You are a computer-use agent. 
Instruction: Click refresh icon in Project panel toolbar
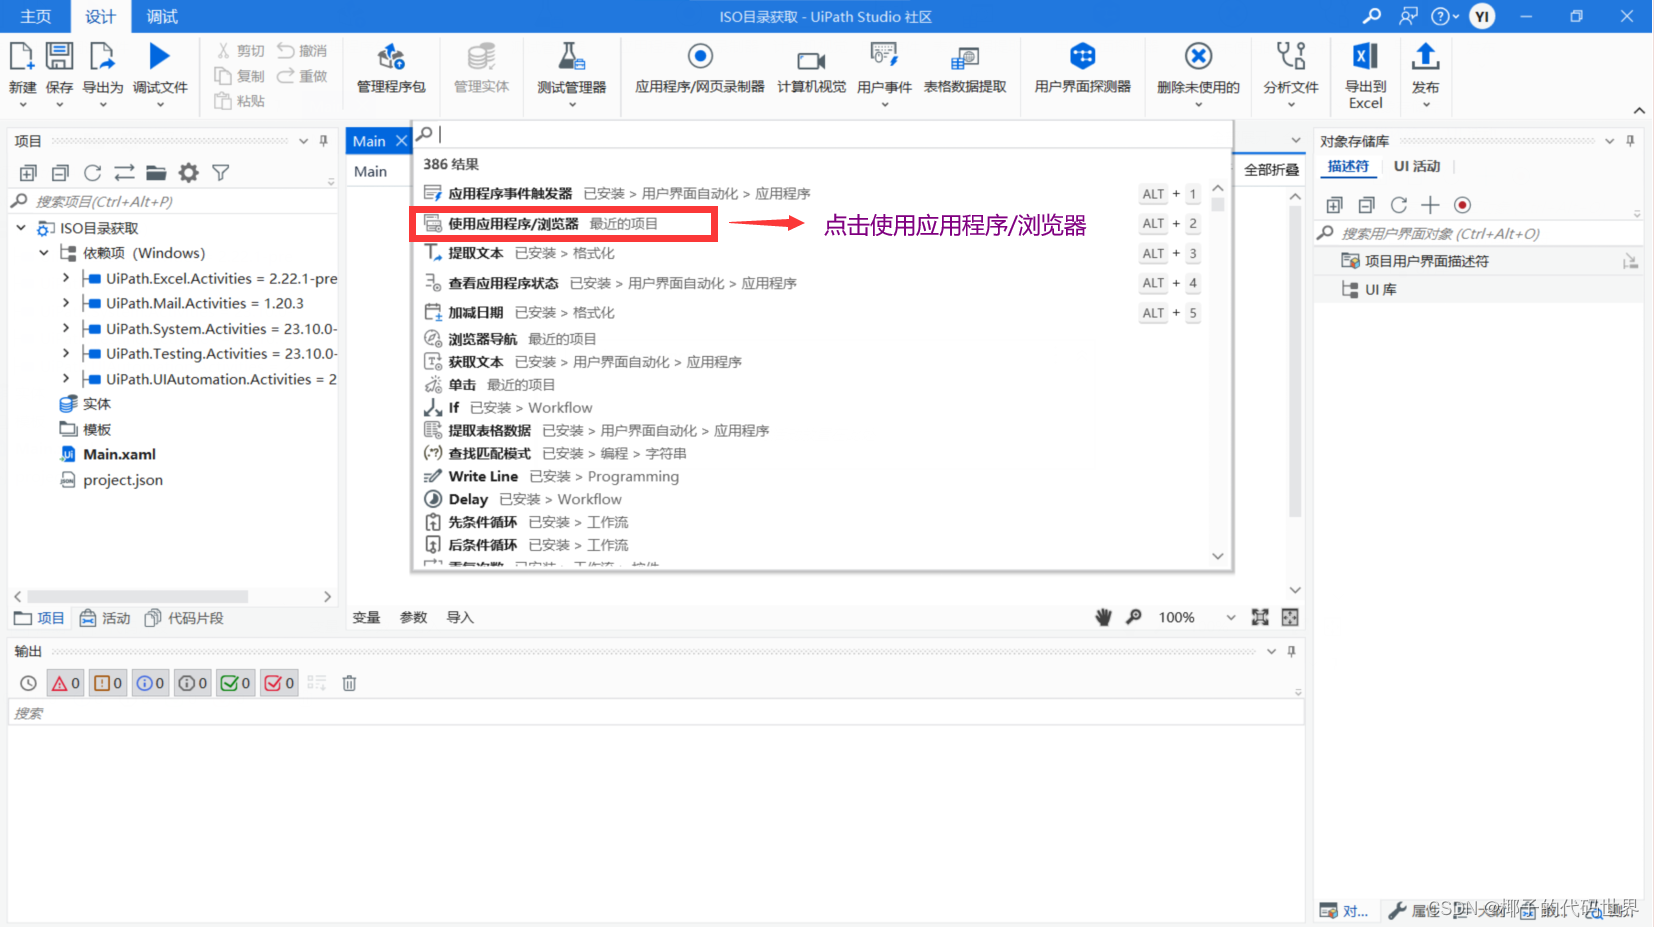pyautogui.click(x=92, y=173)
